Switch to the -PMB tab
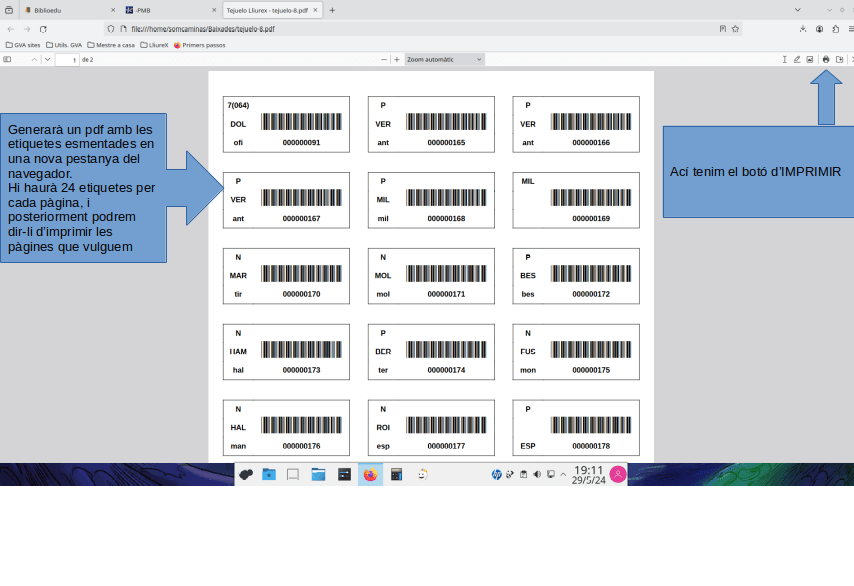 [171, 10]
